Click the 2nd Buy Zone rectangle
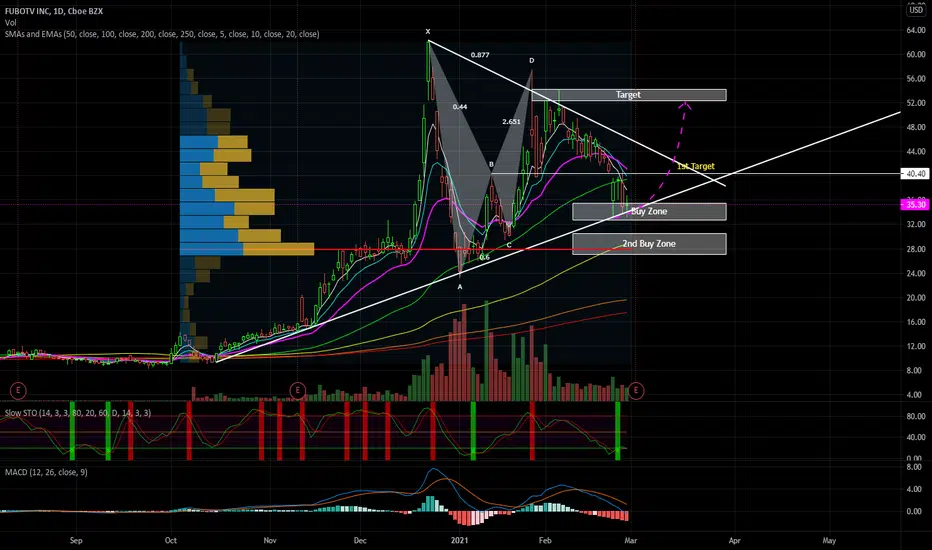Viewport: 932px width, 550px height. click(649, 244)
